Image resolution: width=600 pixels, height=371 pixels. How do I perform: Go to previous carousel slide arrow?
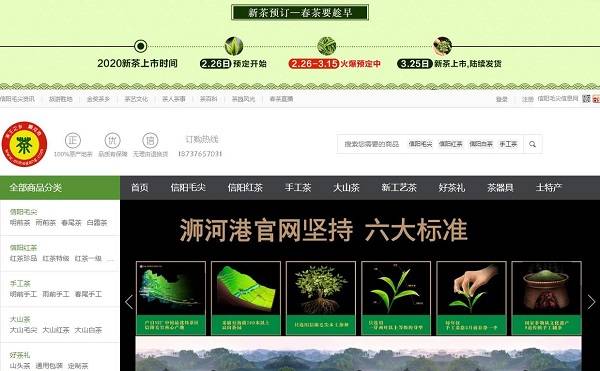129,302
